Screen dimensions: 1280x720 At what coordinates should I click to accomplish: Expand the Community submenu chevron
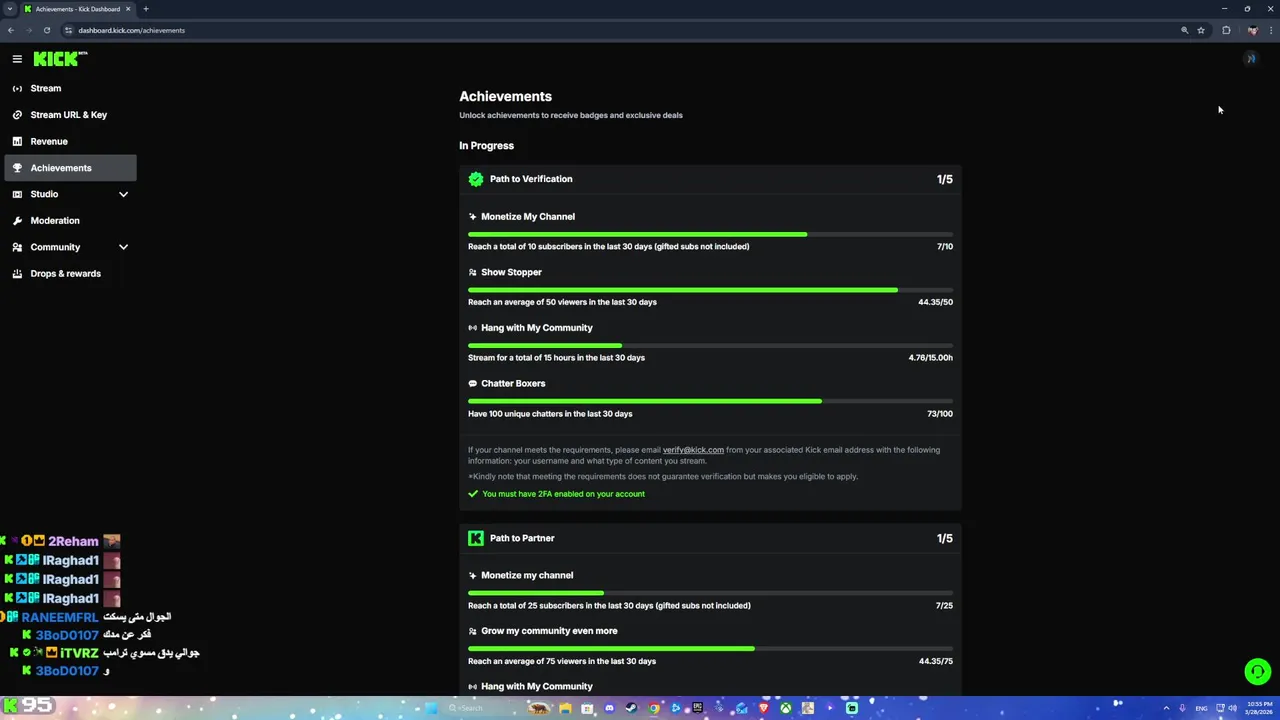(123, 247)
